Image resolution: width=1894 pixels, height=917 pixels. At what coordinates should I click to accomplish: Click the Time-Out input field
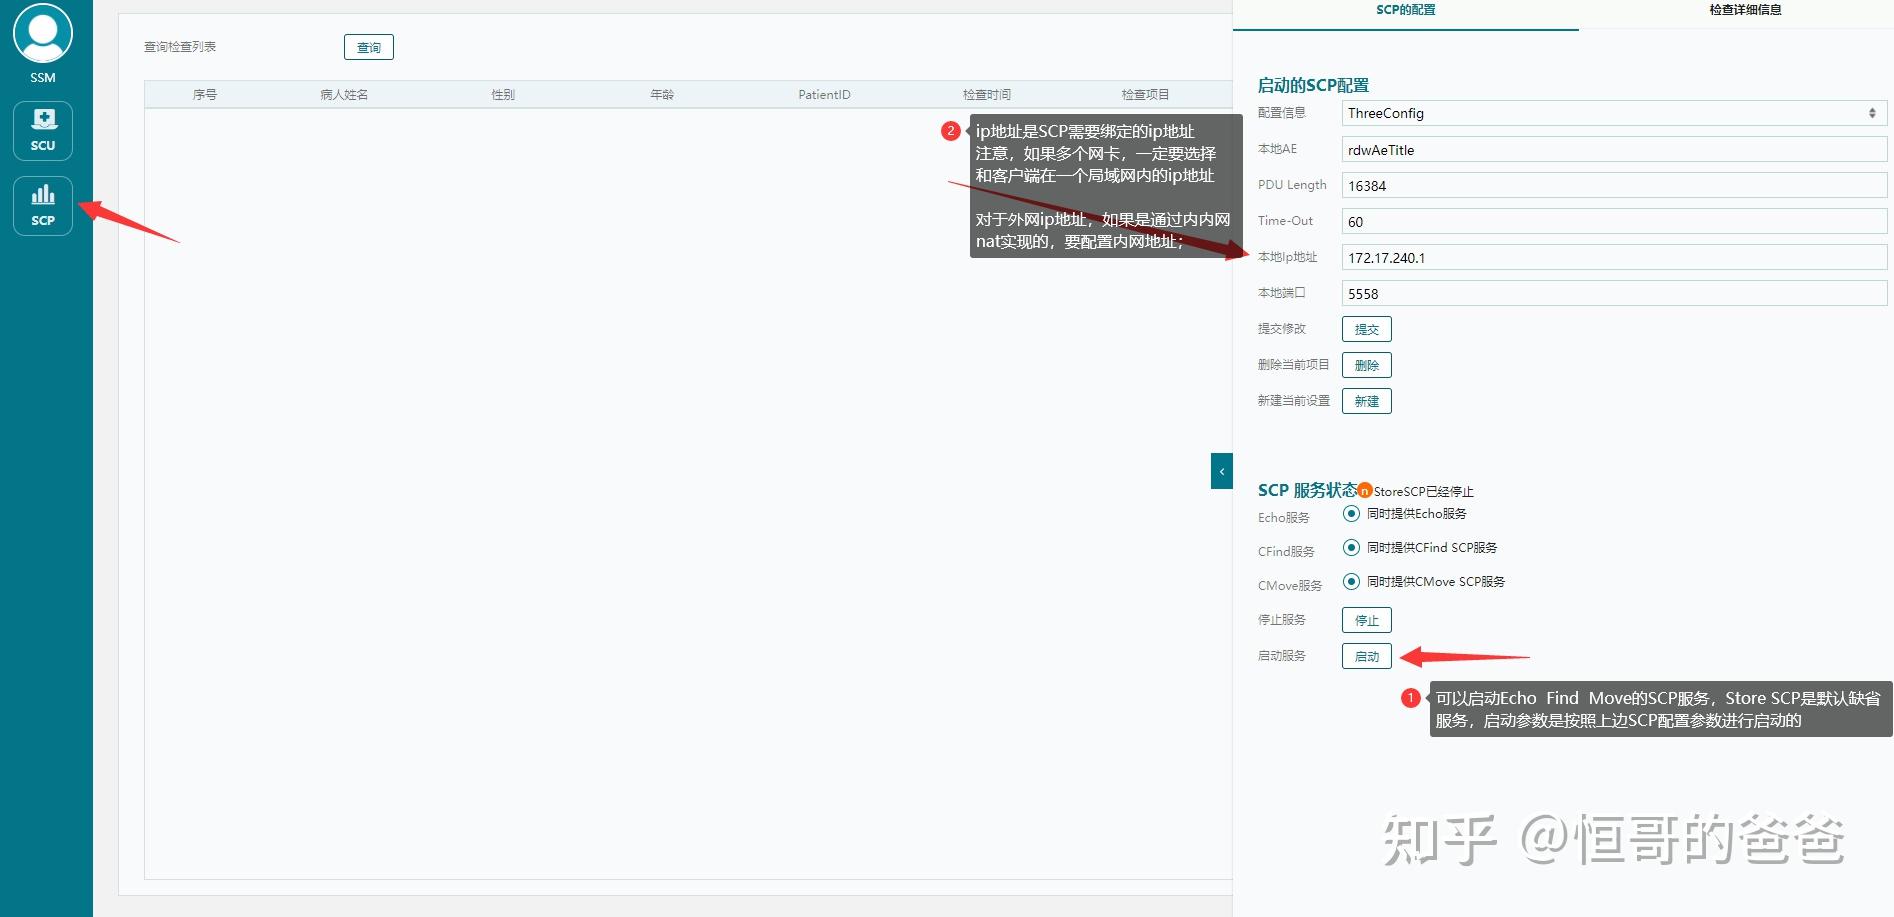pyautogui.click(x=1614, y=222)
